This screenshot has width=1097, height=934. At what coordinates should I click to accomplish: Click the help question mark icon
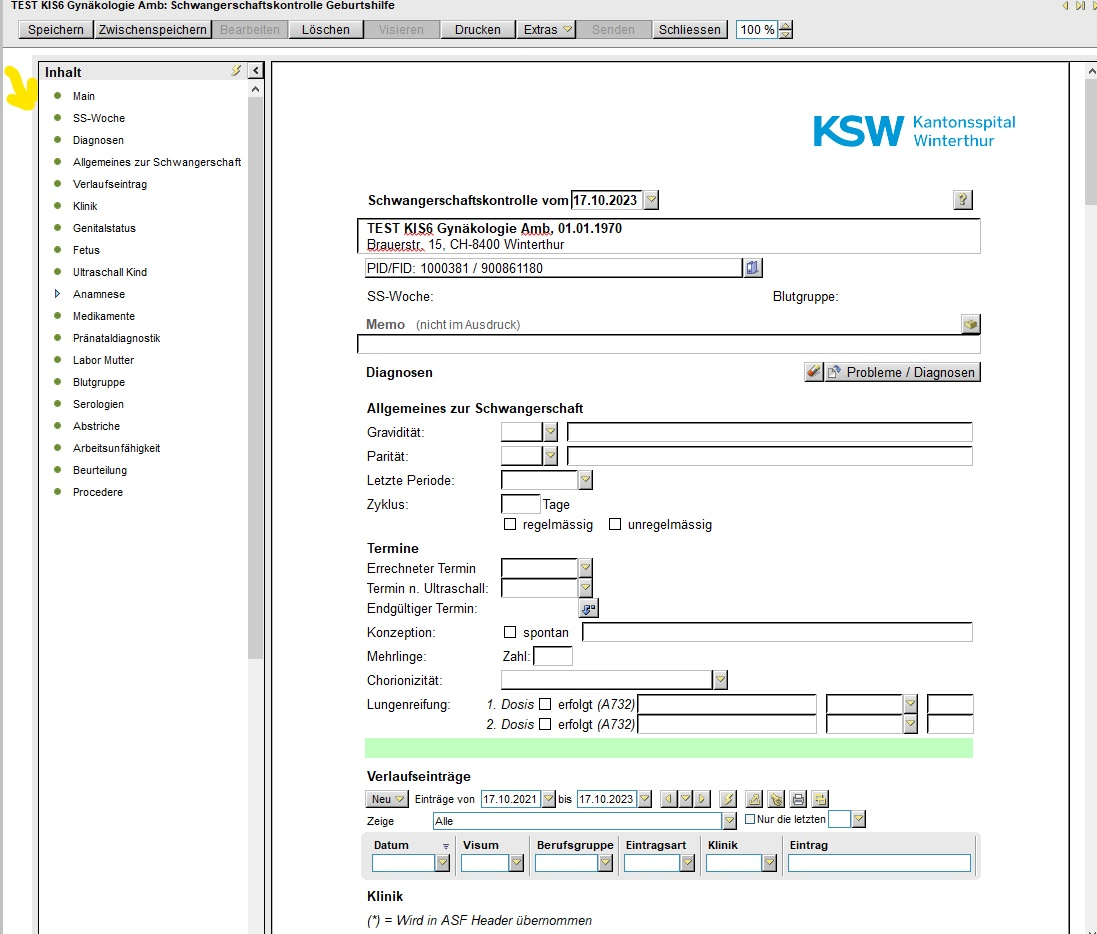click(x=962, y=200)
